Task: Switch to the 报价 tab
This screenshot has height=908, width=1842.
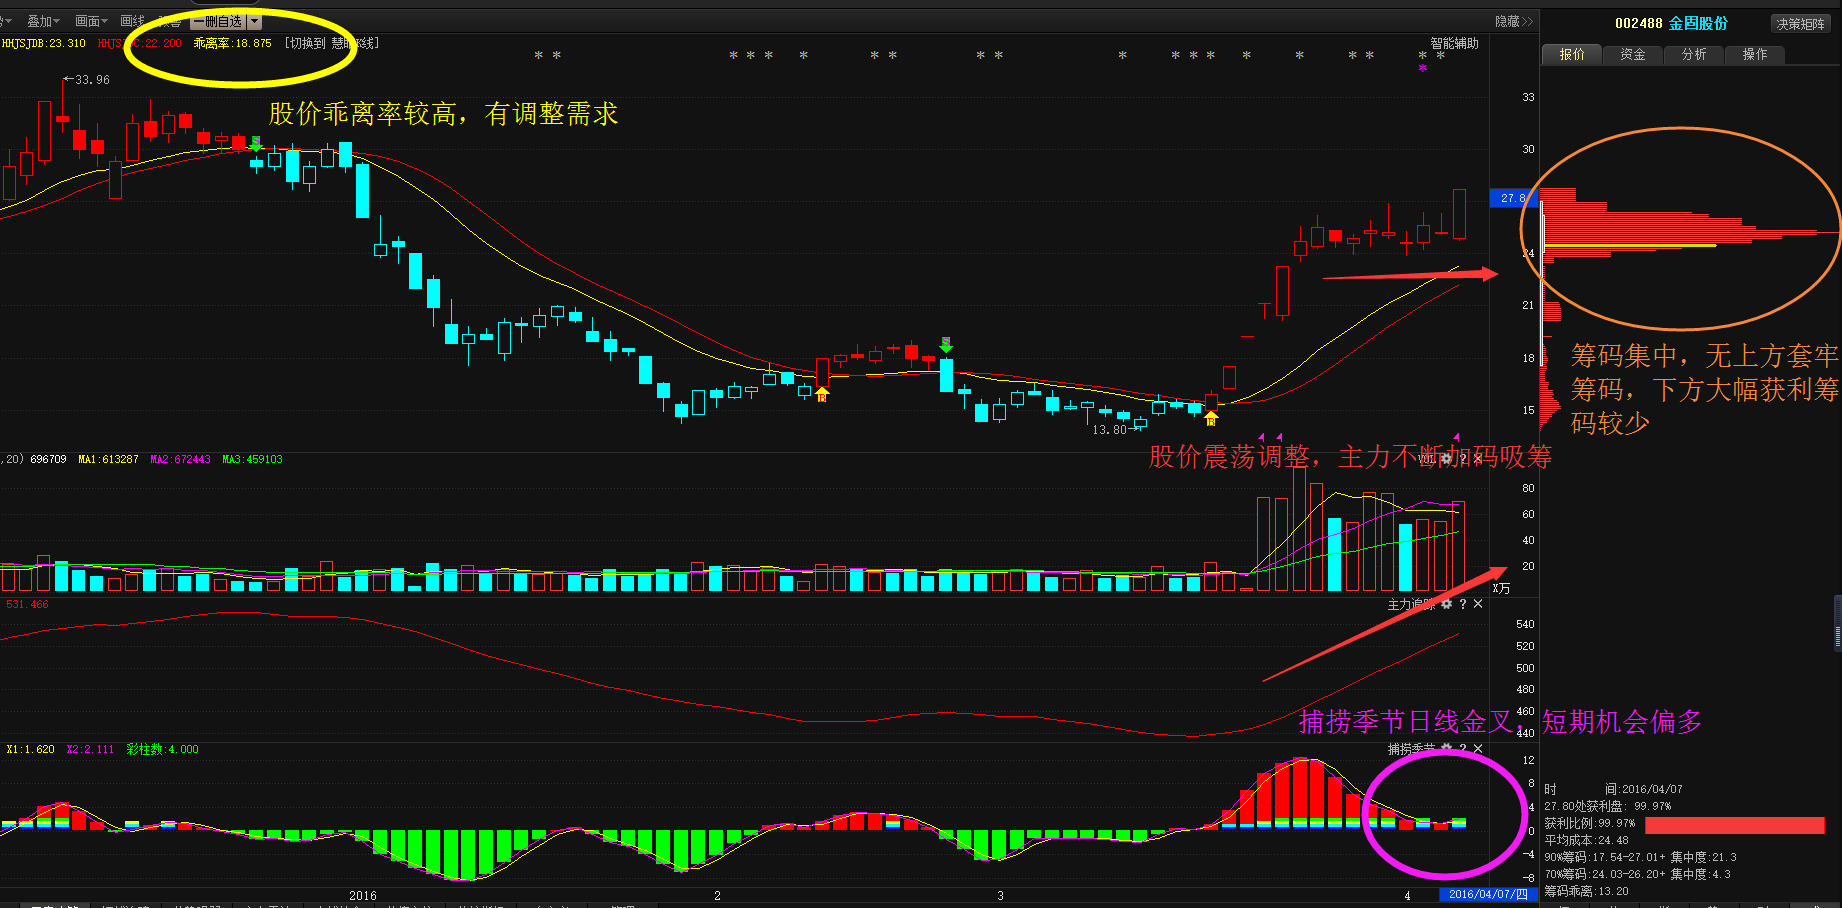Action: 1572,54
